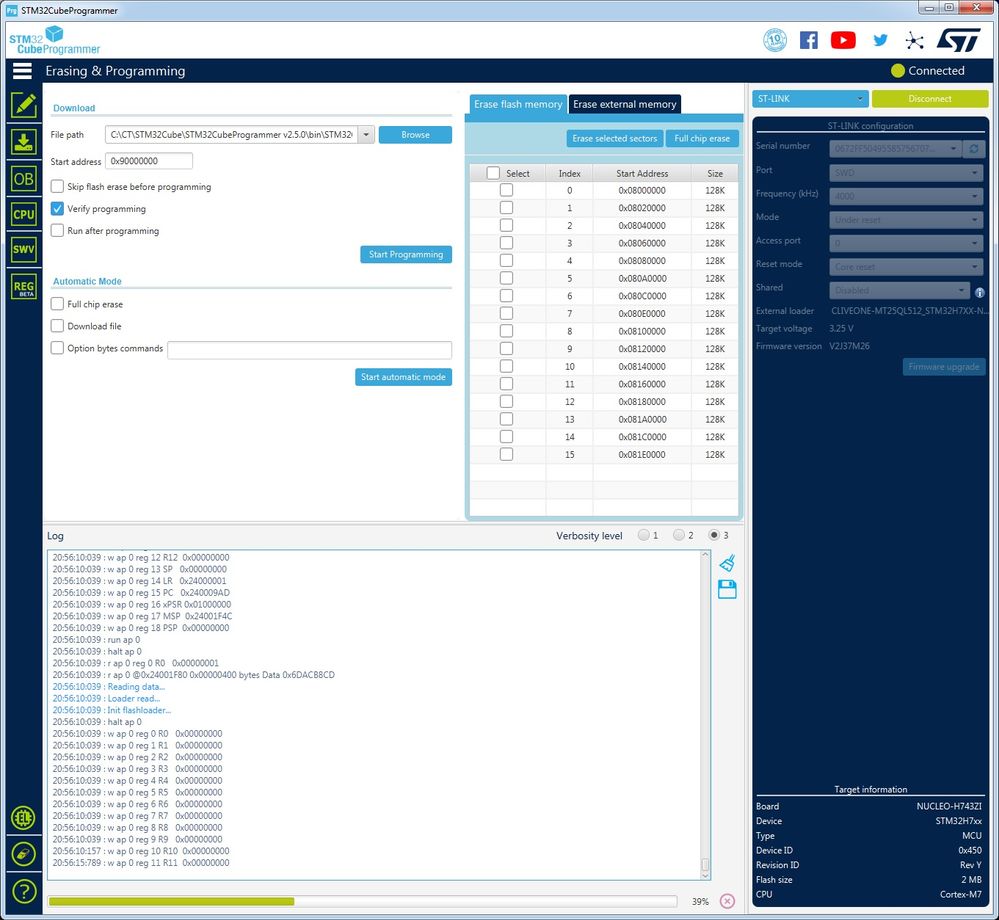Select sector 8 at 0x08100000
The height and width of the screenshot is (920, 999).
[507, 331]
